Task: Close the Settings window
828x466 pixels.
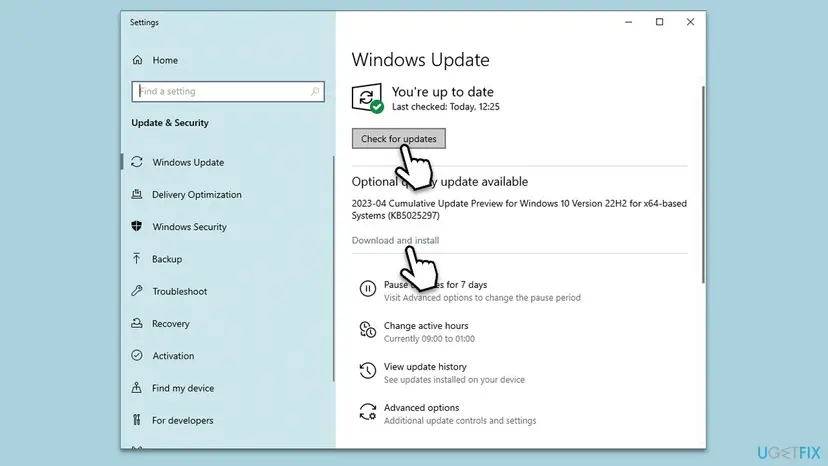Action: (690, 22)
